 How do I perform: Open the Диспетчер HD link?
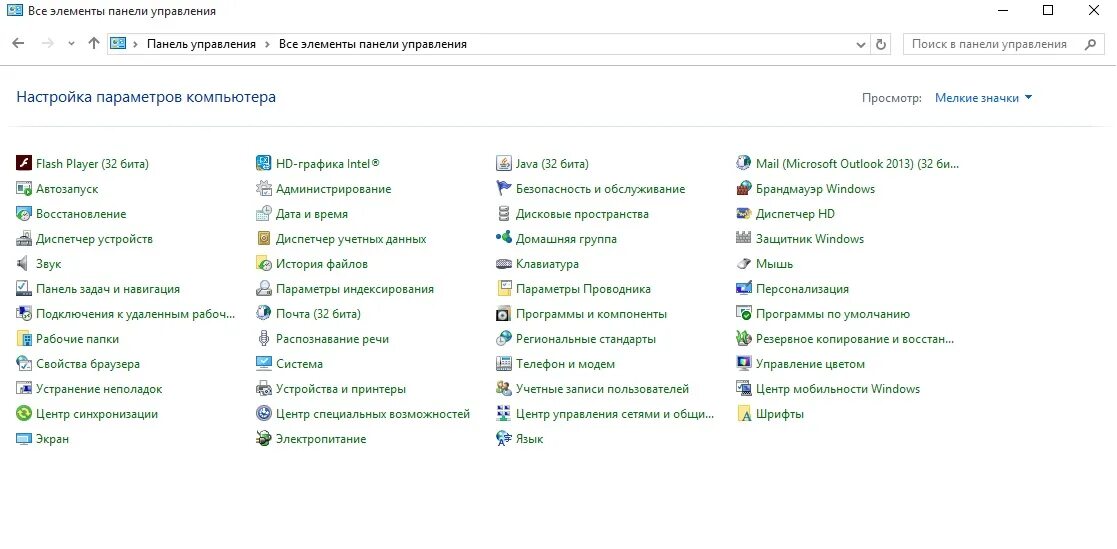[795, 214]
